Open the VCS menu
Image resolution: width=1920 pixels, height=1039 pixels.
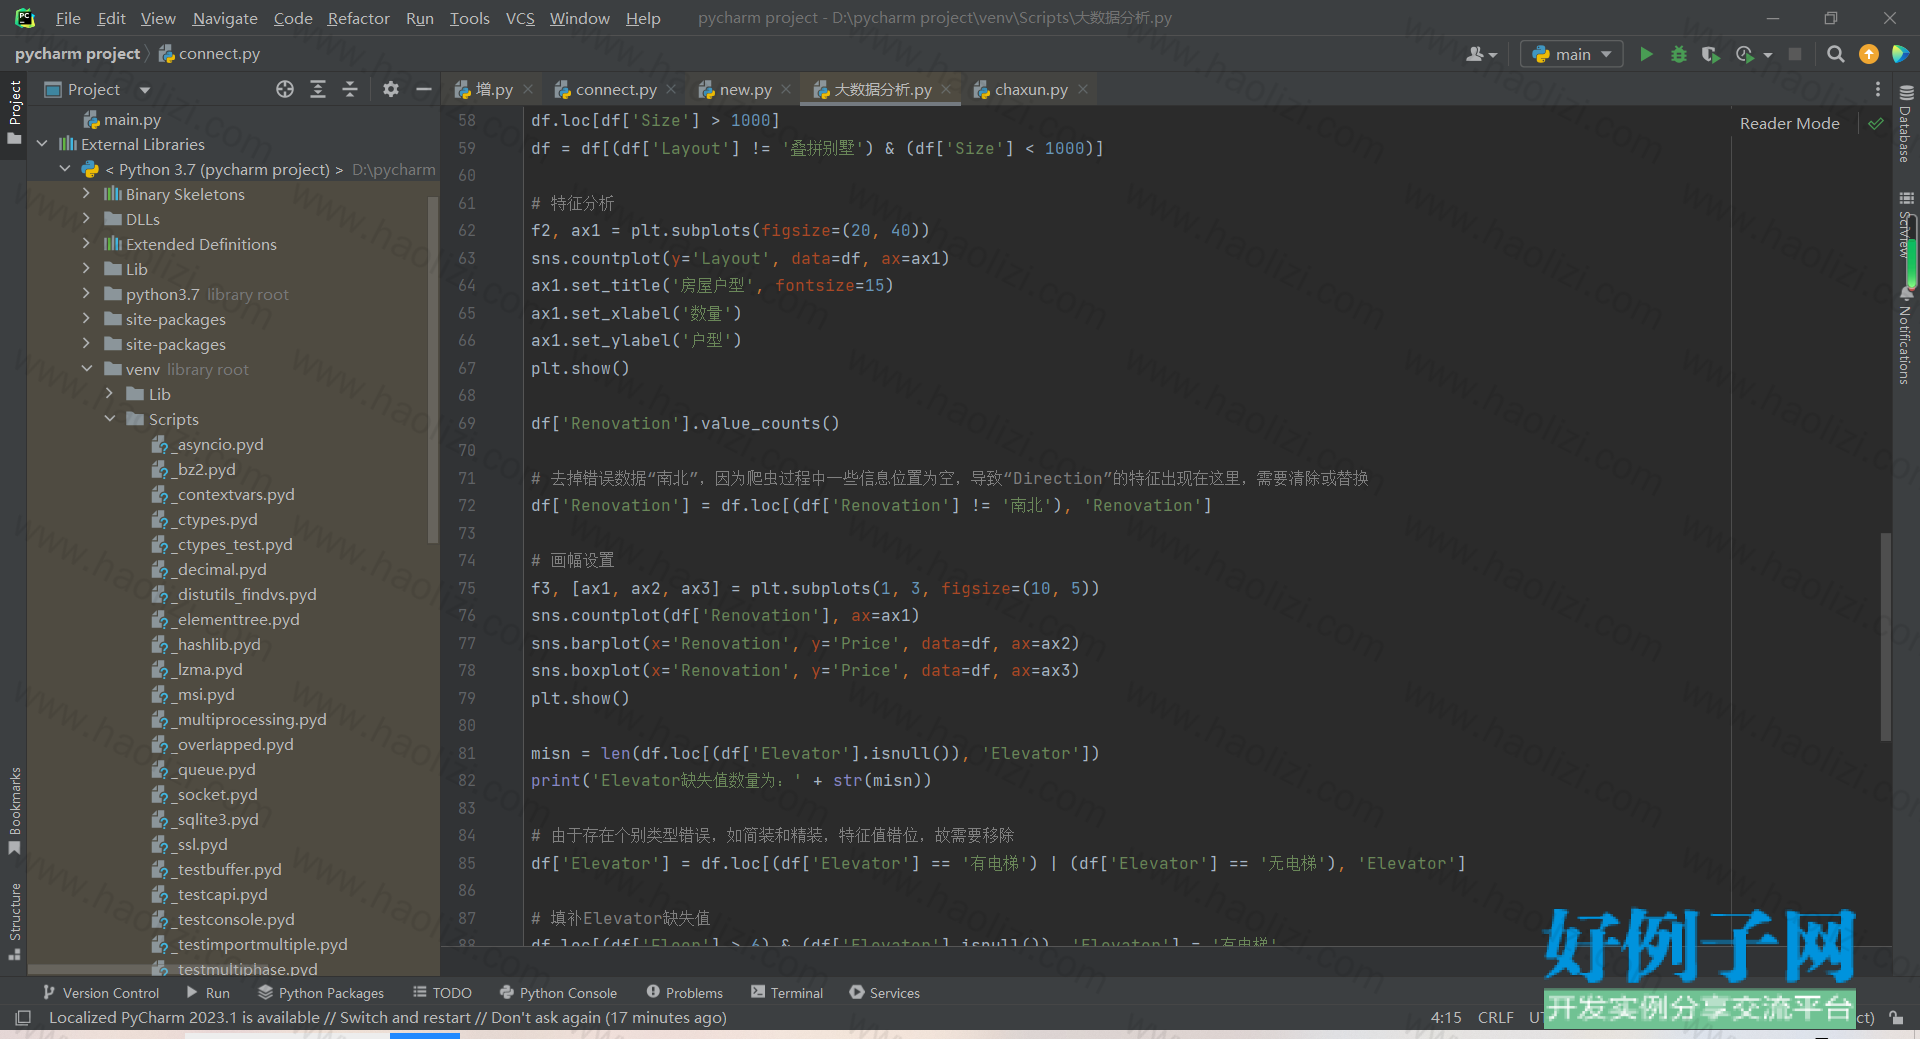tap(520, 18)
